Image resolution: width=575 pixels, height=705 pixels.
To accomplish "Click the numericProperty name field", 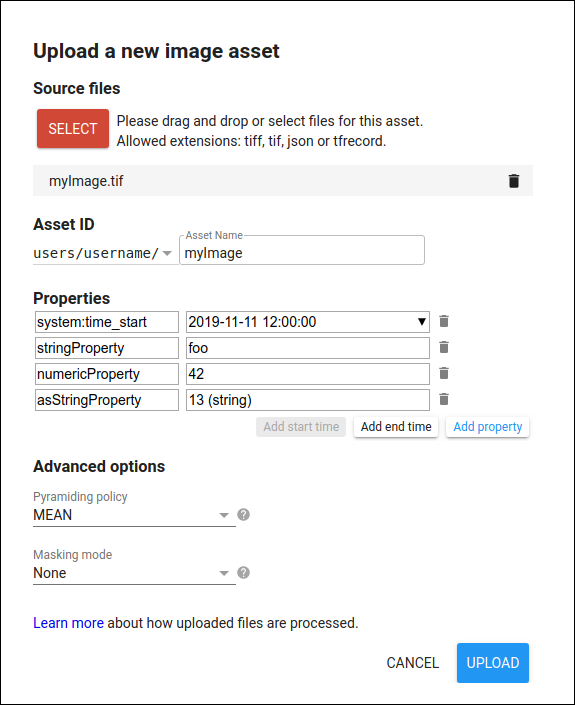I will click(107, 374).
